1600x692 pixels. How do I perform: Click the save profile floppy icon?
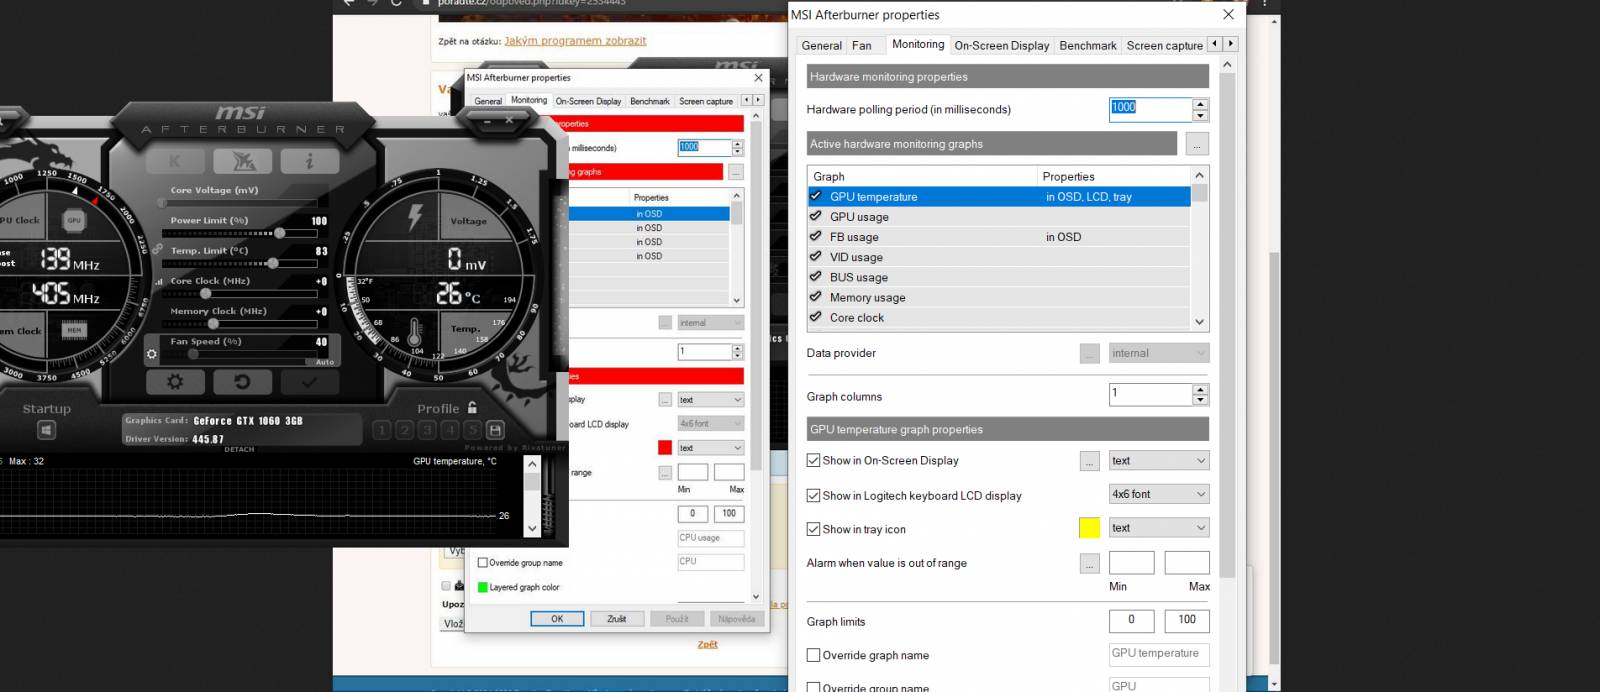pyautogui.click(x=494, y=430)
